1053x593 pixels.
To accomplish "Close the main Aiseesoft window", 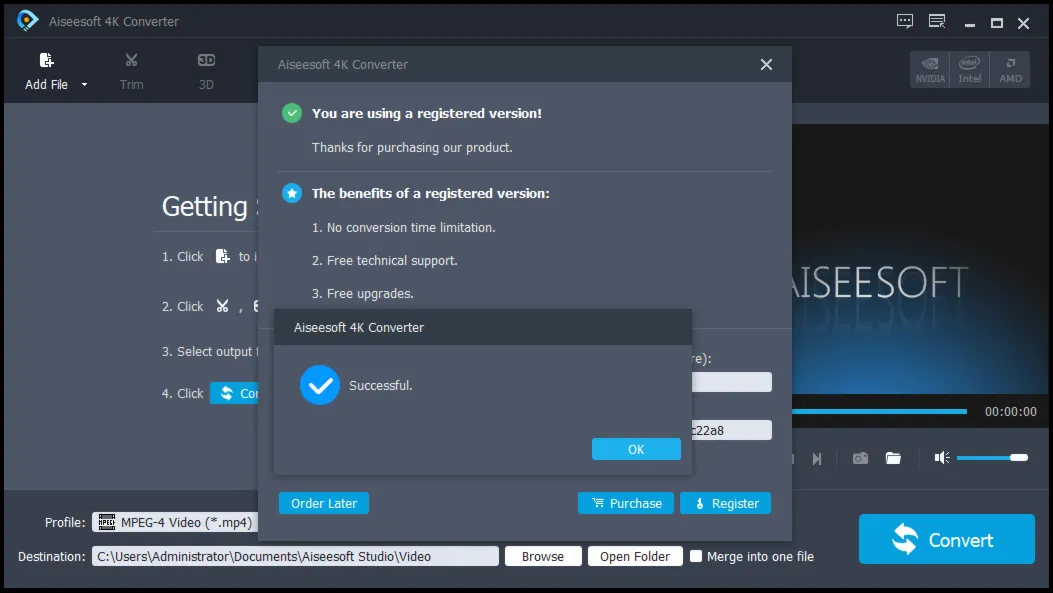I will 1023,24.
